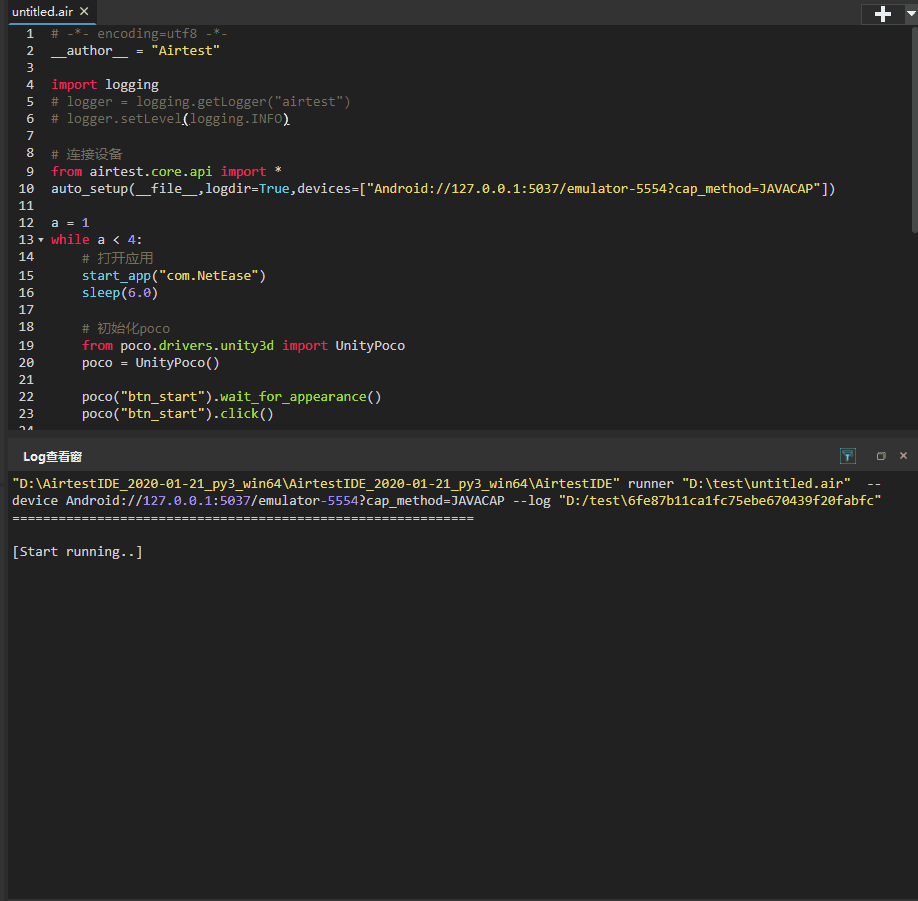This screenshot has height=901, width=918.
Task: Click the [Start running..] log line
Action: (x=77, y=551)
